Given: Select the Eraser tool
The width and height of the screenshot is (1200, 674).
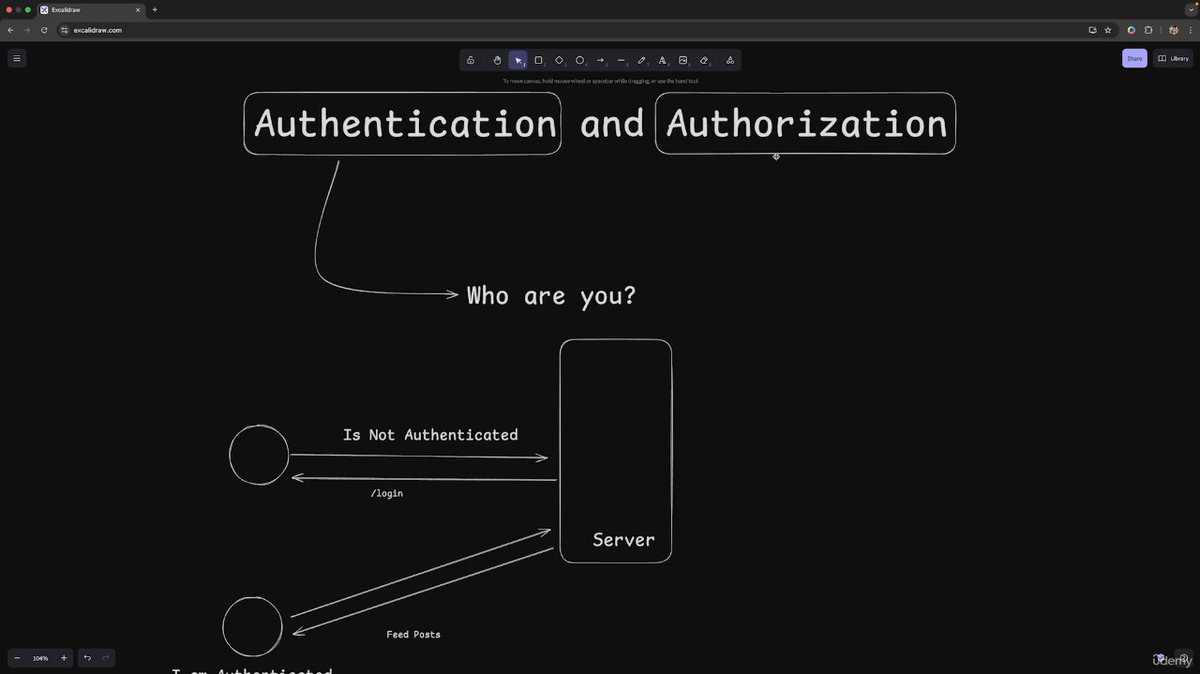Looking at the screenshot, I should [x=704, y=60].
